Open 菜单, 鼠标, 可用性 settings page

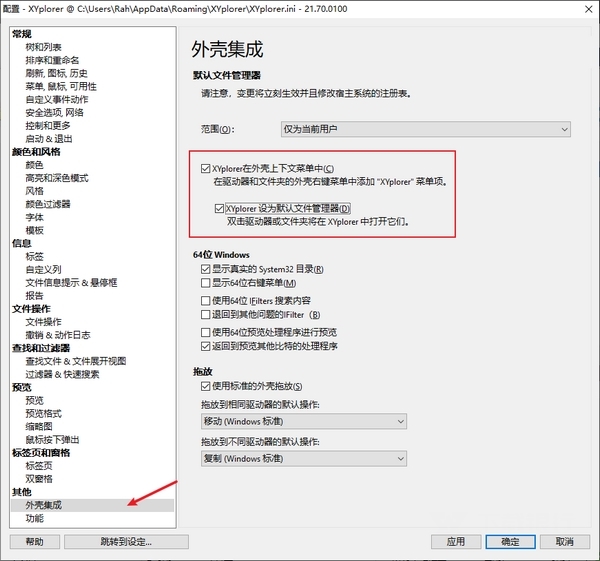(61, 86)
